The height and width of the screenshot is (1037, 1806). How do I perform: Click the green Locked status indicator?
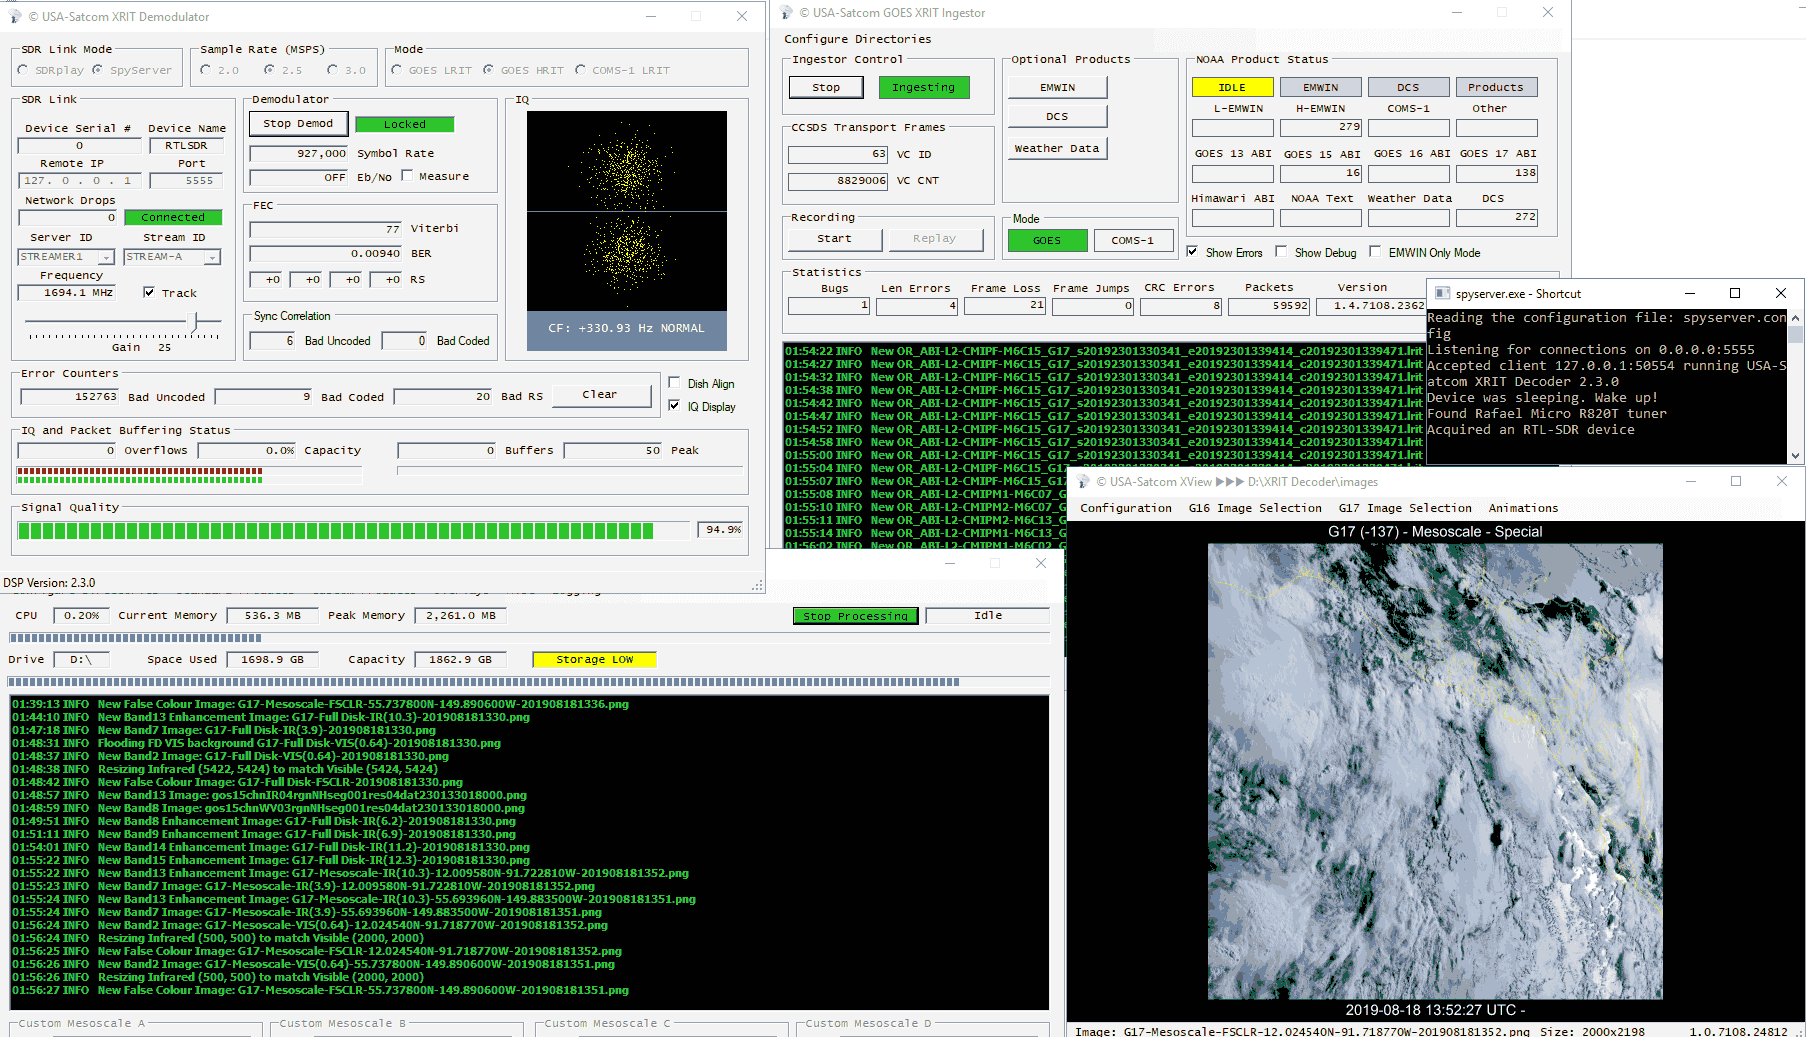pyautogui.click(x=405, y=124)
